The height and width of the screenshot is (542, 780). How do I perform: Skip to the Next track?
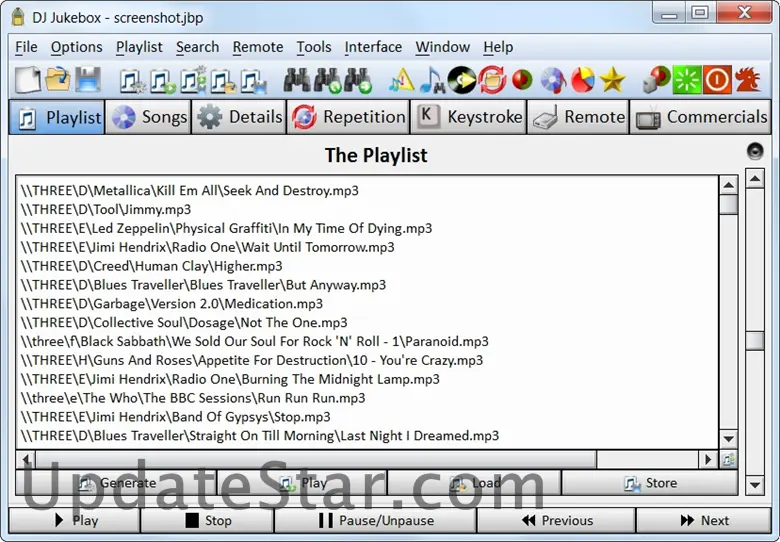(x=704, y=521)
